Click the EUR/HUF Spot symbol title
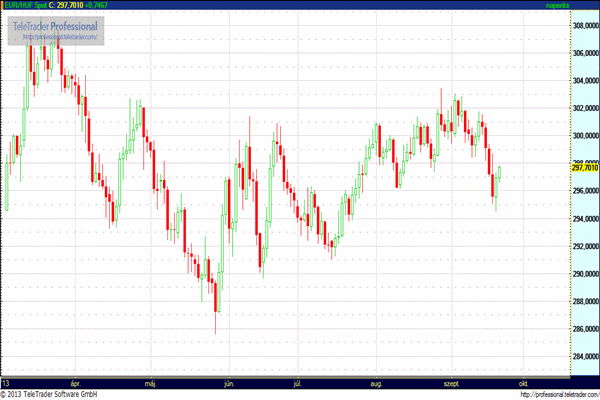Screen dimensions: 600x400 pyautogui.click(x=26, y=6)
